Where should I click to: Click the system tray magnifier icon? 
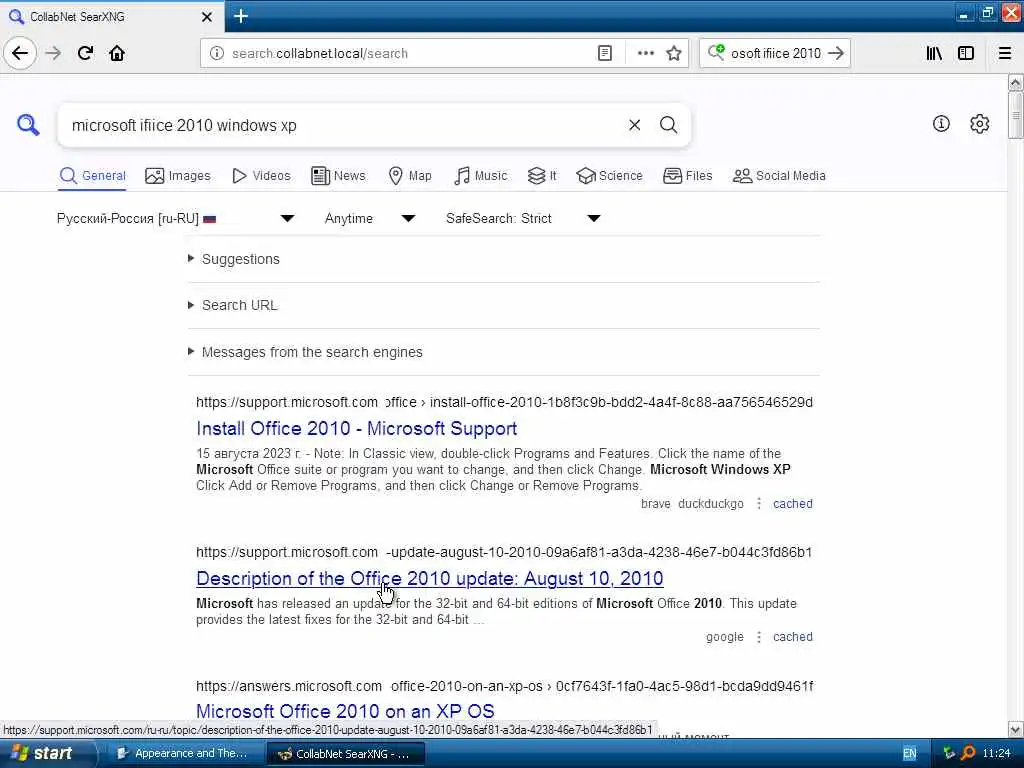tap(967, 753)
